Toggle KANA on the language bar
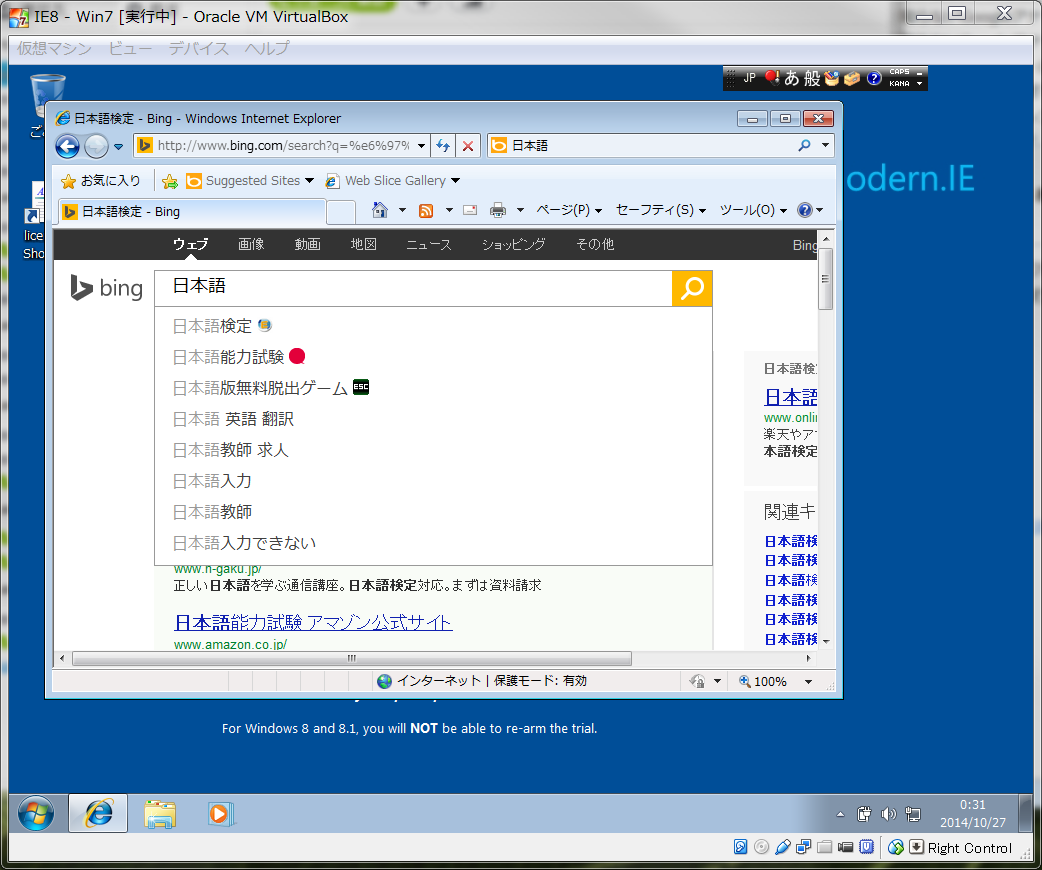Screen dimensions: 1042x870 pos(899,84)
